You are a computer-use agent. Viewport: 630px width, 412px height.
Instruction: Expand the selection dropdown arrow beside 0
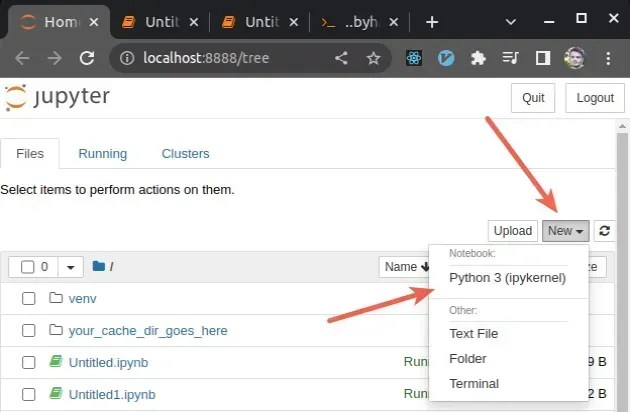pos(70,267)
